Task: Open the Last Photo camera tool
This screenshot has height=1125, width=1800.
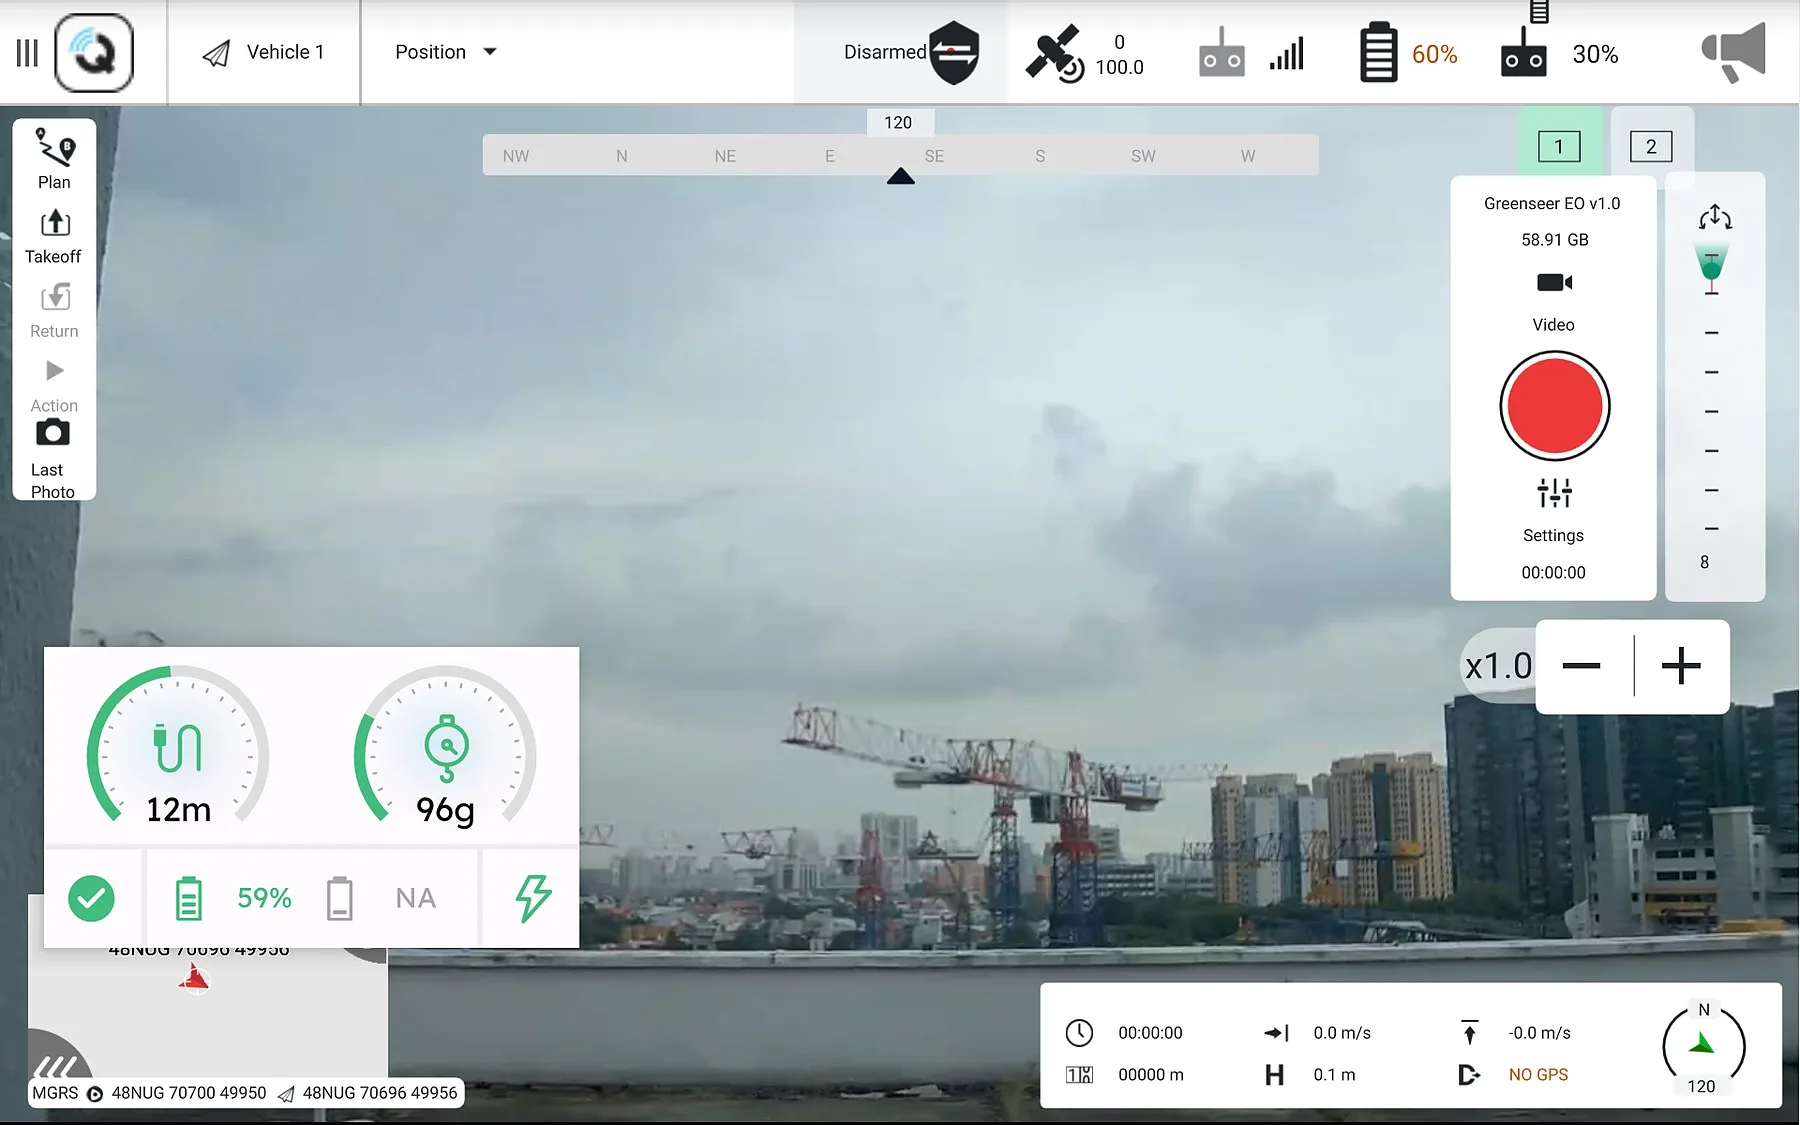Action: tap(53, 459)
